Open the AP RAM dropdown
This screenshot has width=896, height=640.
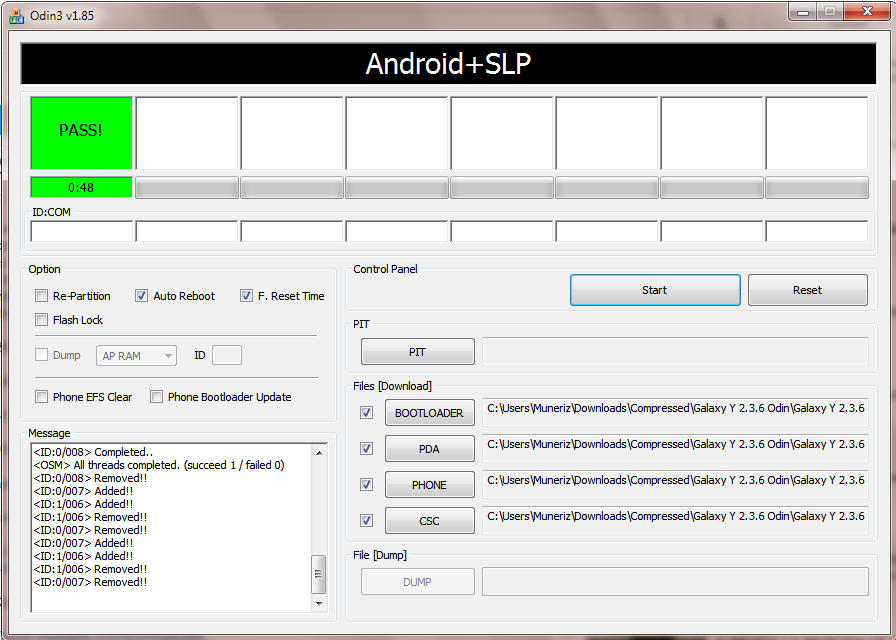pyautogui.click(x=137, y=355)
